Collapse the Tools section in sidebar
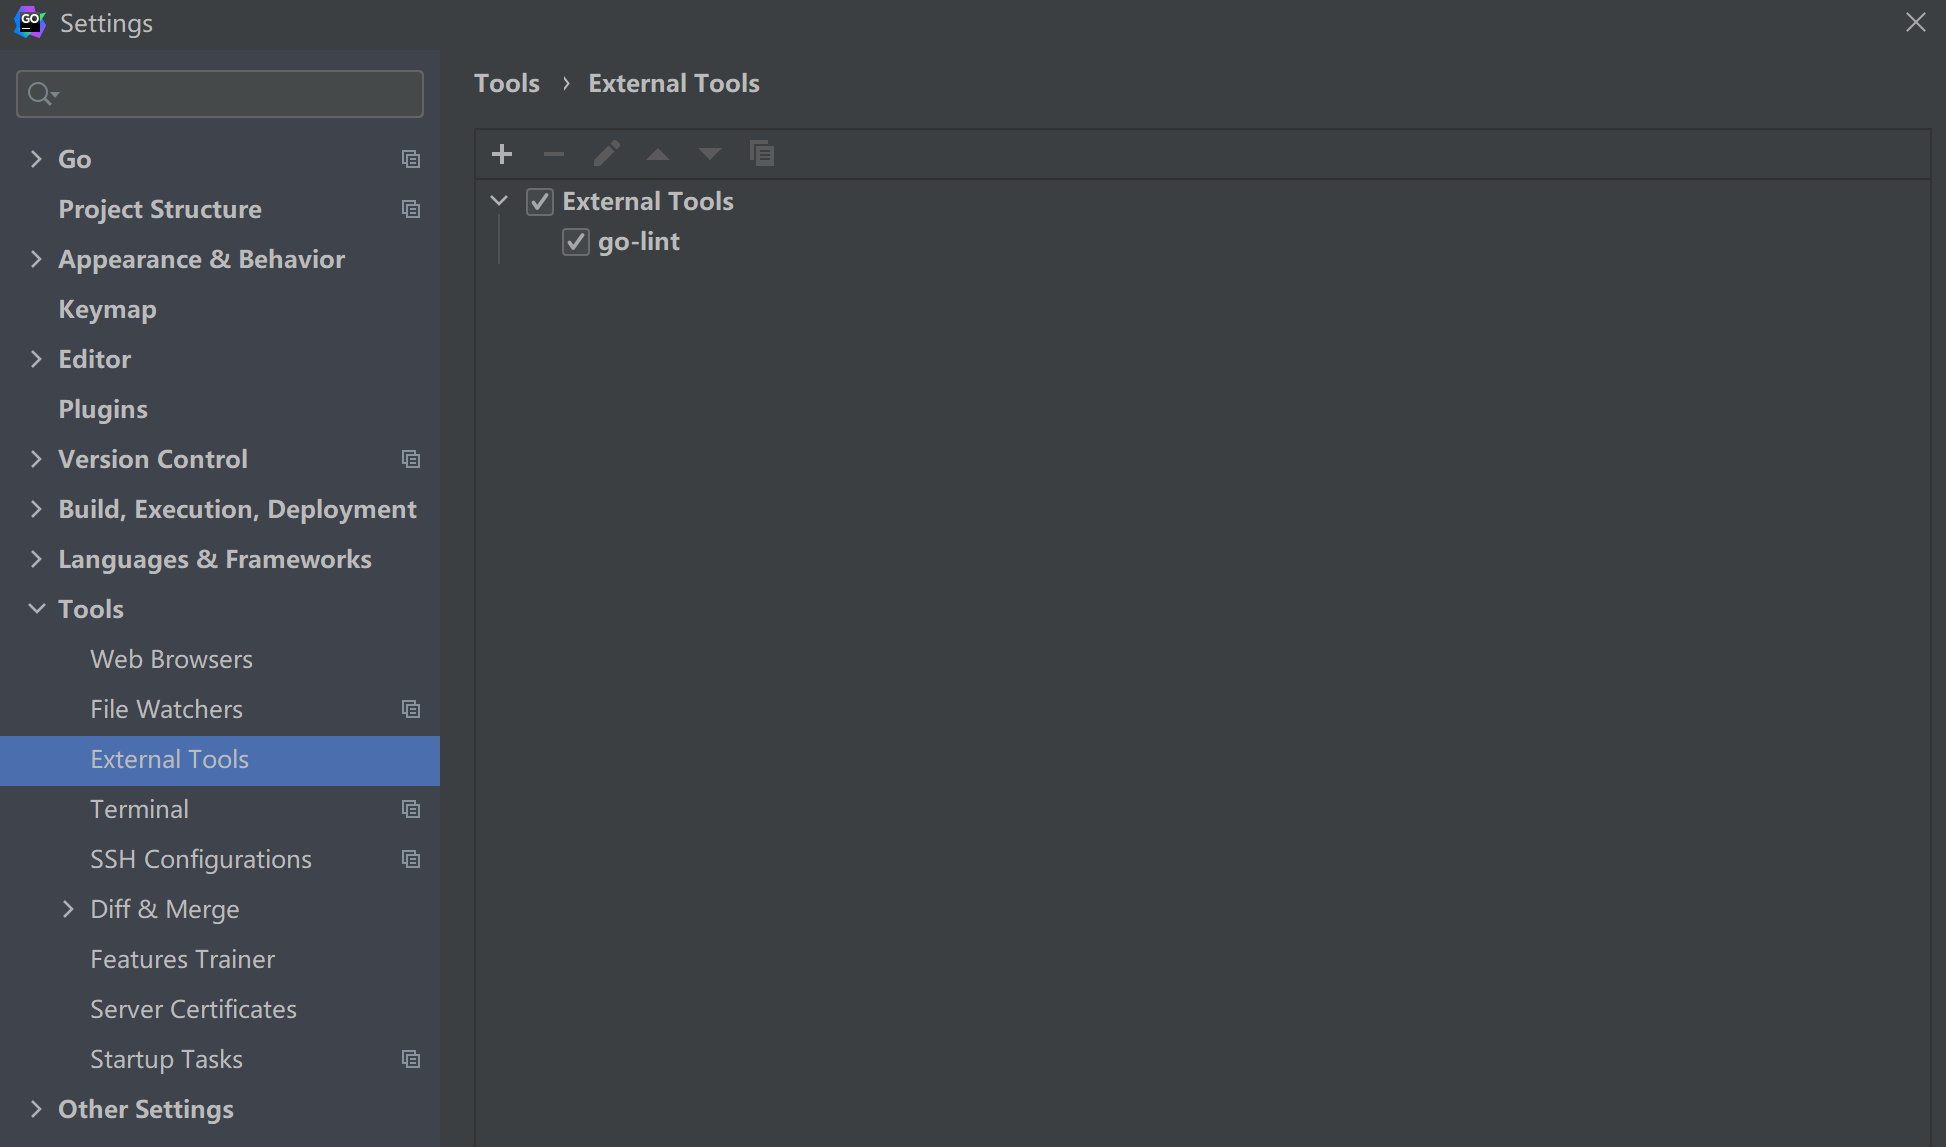This screenshot has width=1946, height=1147. click(37, 609)
